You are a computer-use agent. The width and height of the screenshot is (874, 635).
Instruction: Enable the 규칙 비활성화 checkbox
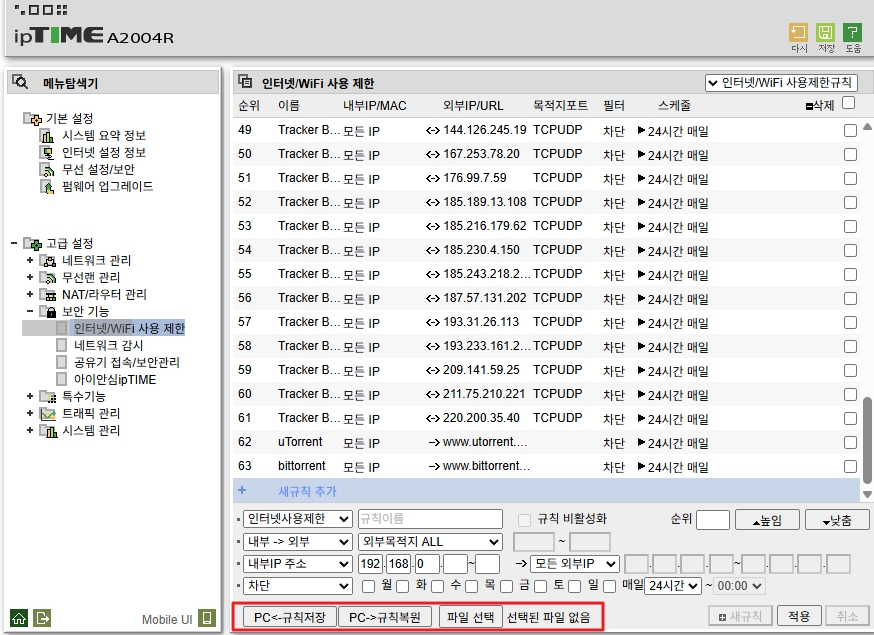[524, 520]
